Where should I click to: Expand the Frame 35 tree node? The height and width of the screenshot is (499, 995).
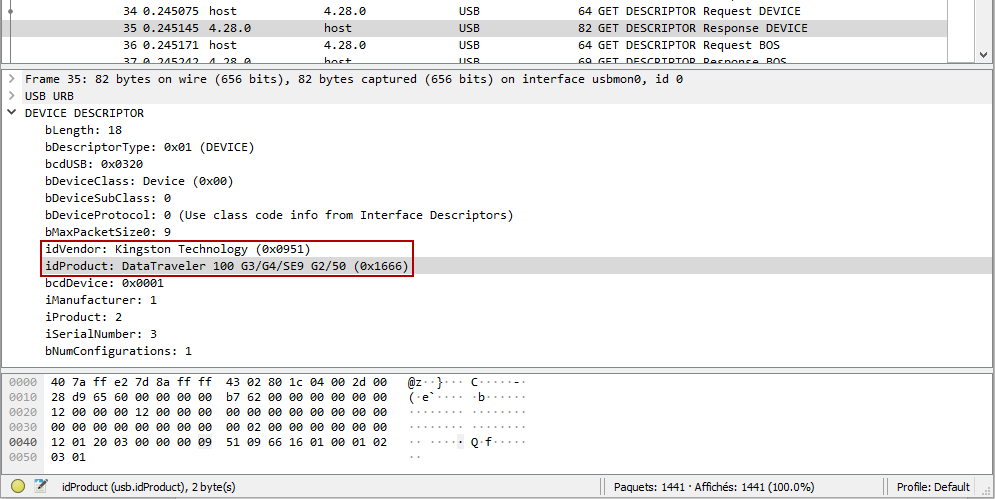click(x=12, y=79)
